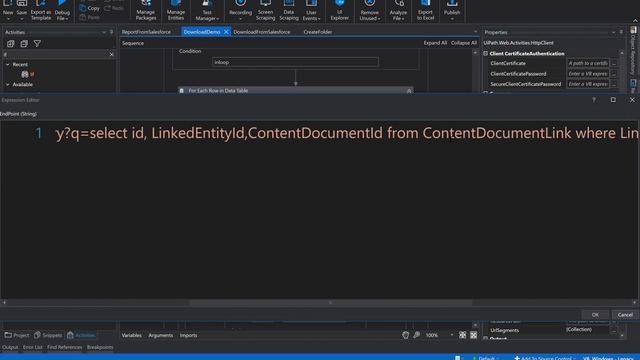Open the User Events dropdown
Screen dimensions: 640x360
tap(311, 11)
